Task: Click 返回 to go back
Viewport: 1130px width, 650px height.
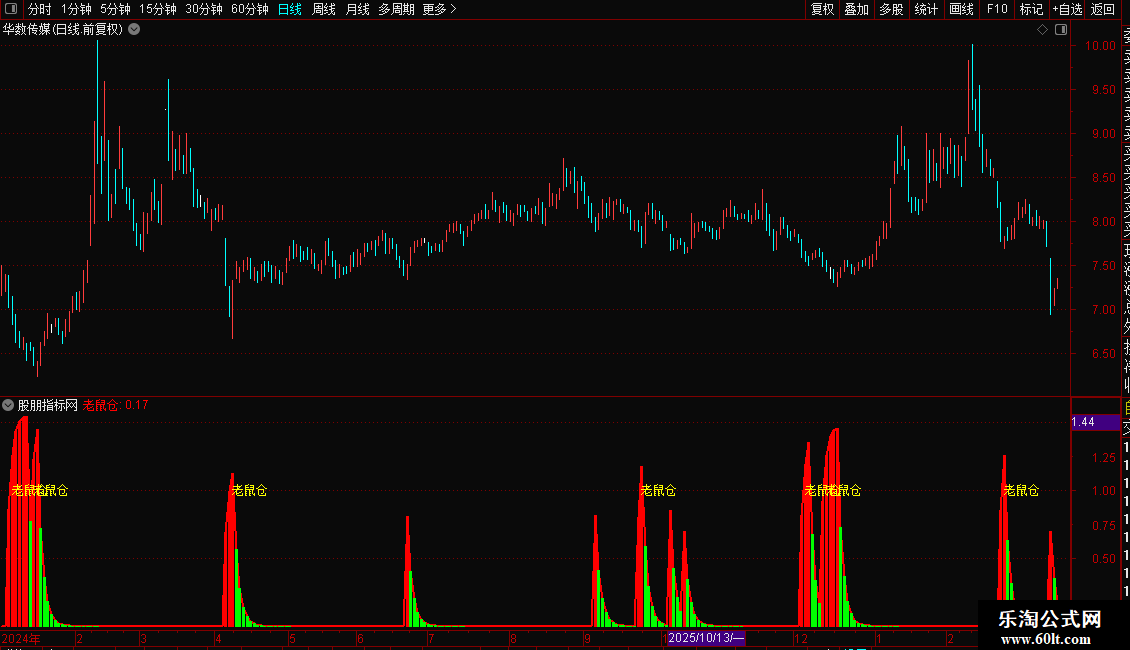Action: point(1103,9)
